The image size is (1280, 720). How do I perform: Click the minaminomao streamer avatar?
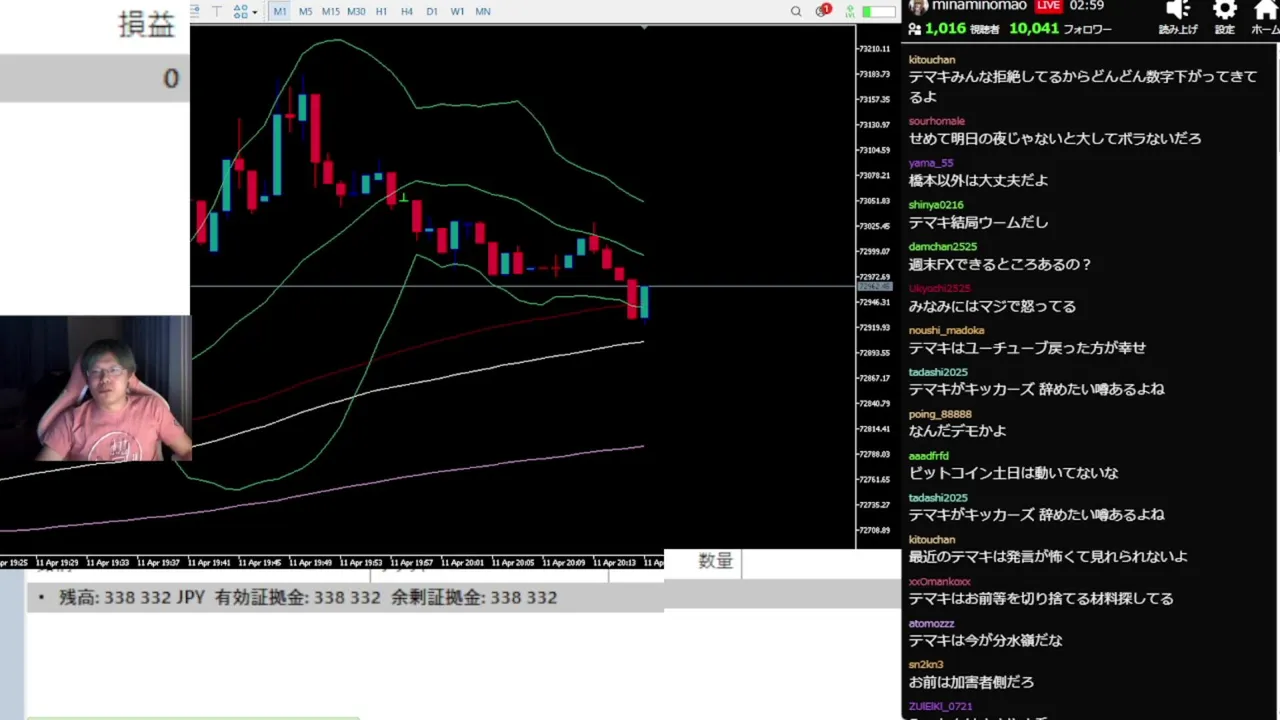(918, 7)
